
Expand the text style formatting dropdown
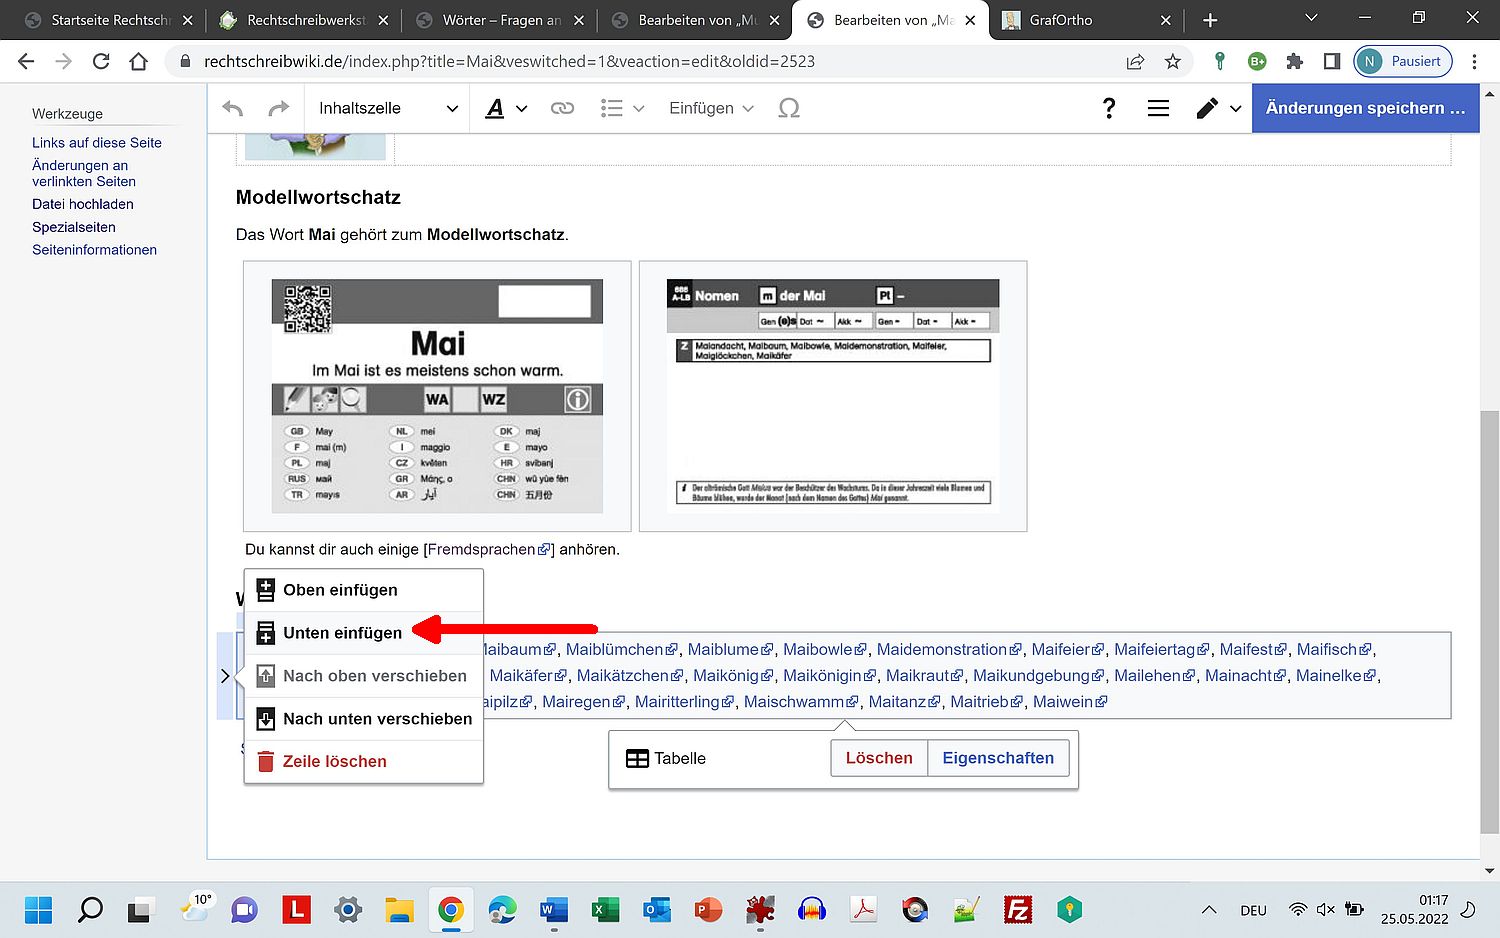point(506,108)
